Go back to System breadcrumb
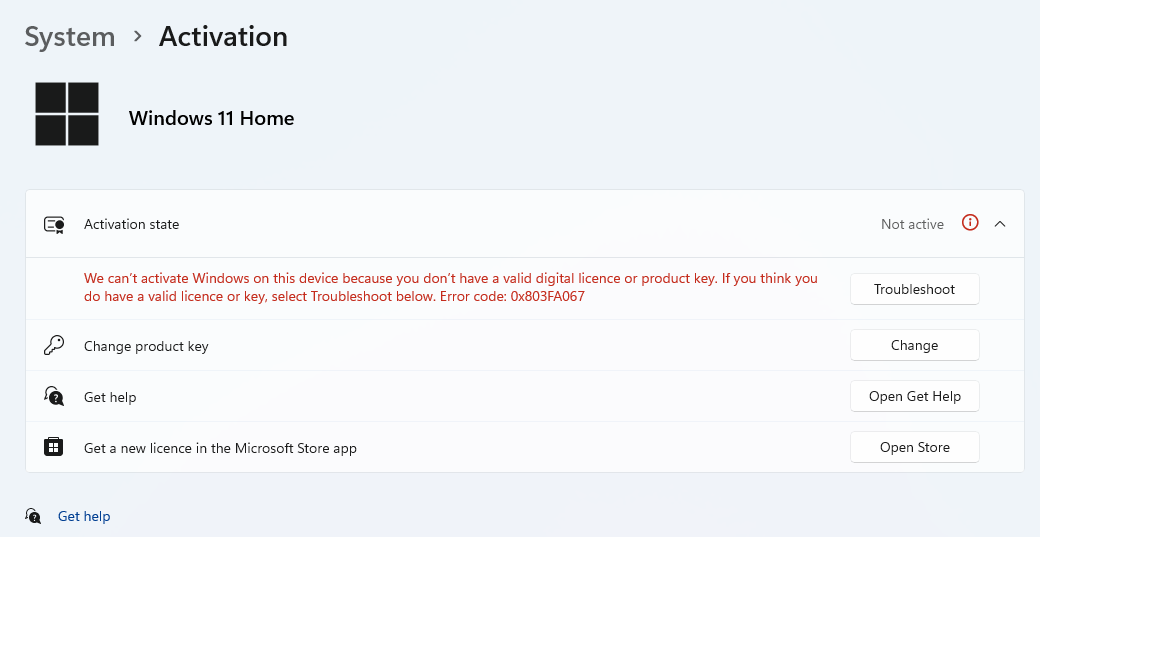This screenshot has height=648, width=1152. (70, 37)
